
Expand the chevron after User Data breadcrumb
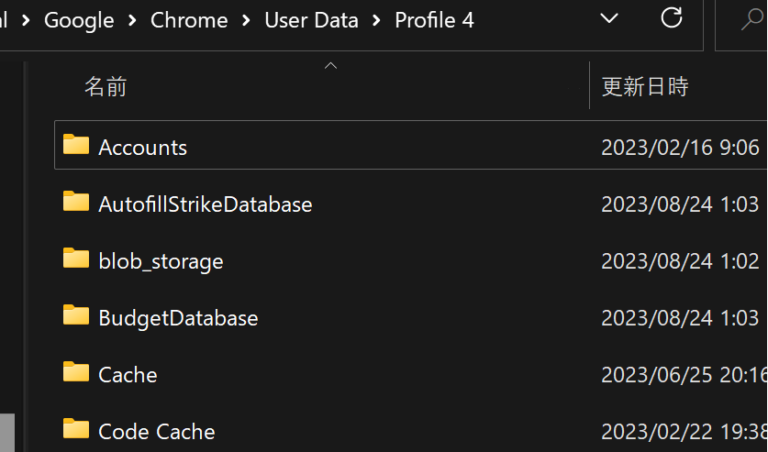(x=377, y=20)
